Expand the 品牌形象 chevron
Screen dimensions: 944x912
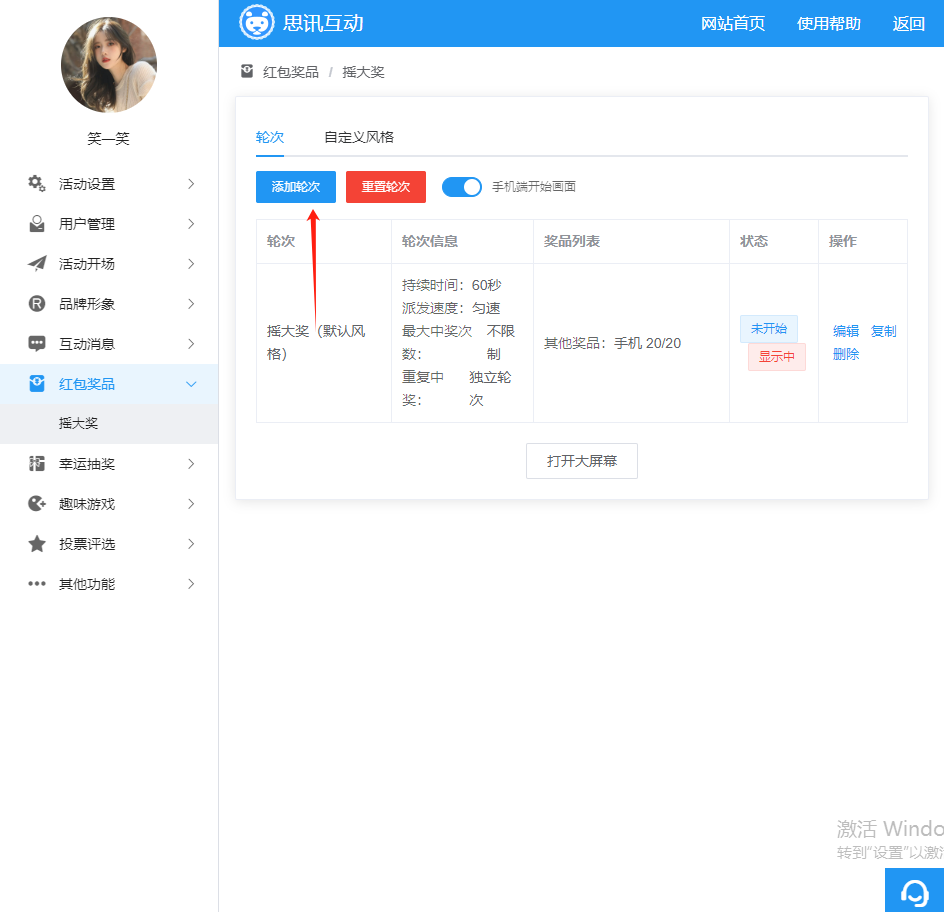(x=191, y=304)
